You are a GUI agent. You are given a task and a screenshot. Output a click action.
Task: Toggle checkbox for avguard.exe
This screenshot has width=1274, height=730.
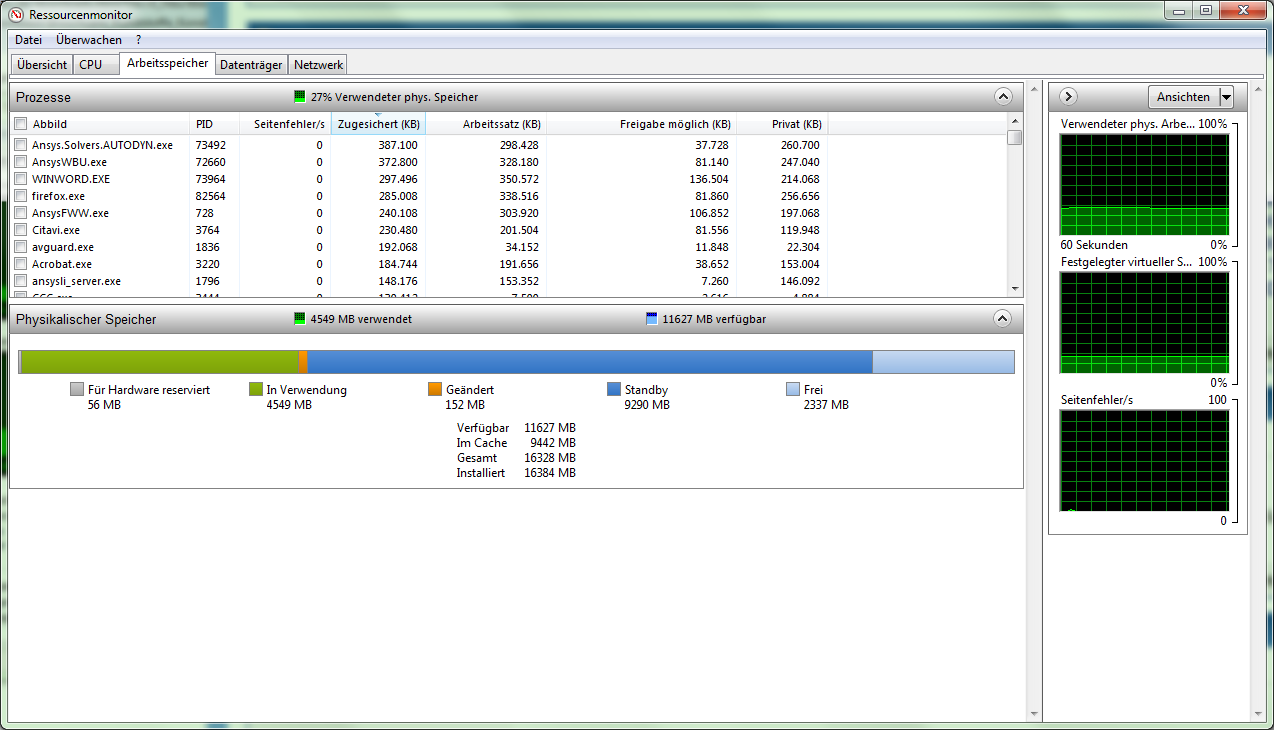tap(20, 247)
